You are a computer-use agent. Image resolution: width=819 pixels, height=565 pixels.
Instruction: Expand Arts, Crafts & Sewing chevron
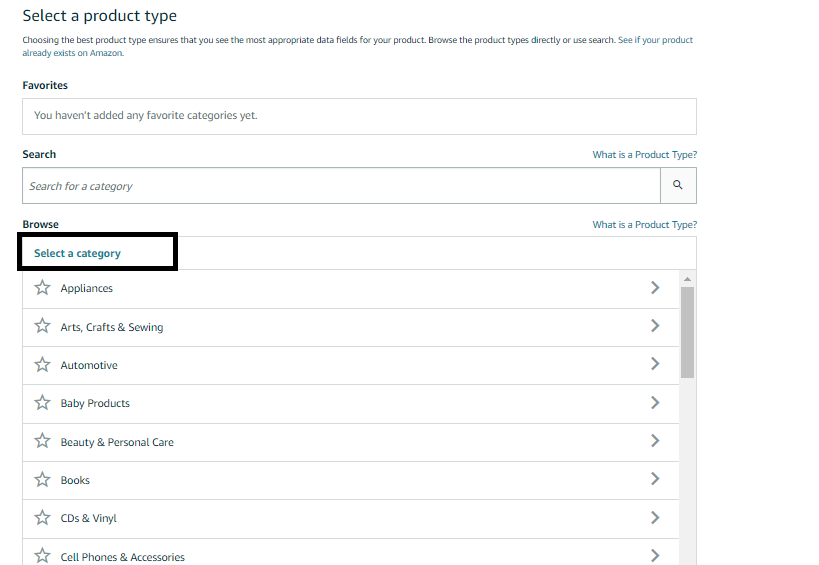[x=655, y=326]
